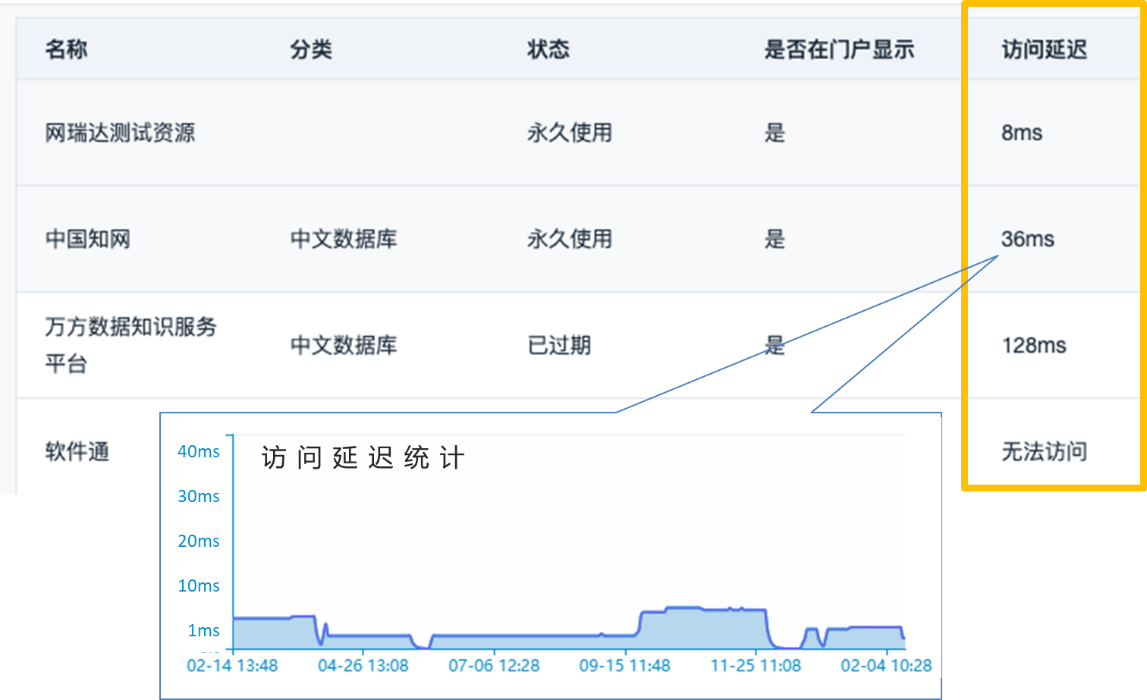This screenshot has width=1147, height=700.
Task: Select the 分类 column header
Action: [x=311, y=50]
